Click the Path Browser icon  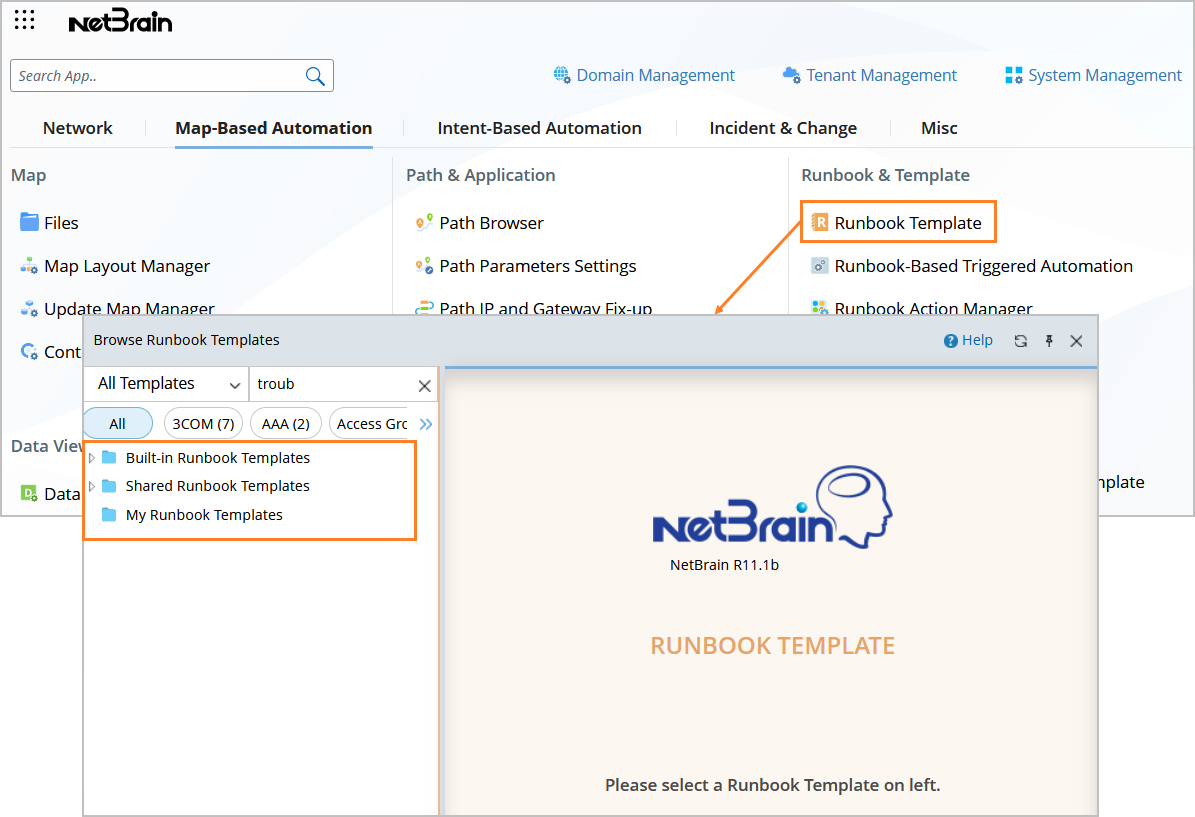click(x=424, y=223)
